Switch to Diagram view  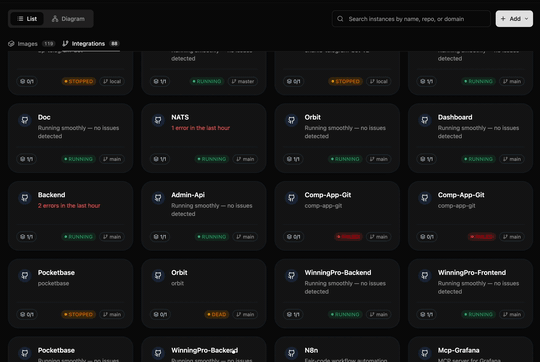68,19
